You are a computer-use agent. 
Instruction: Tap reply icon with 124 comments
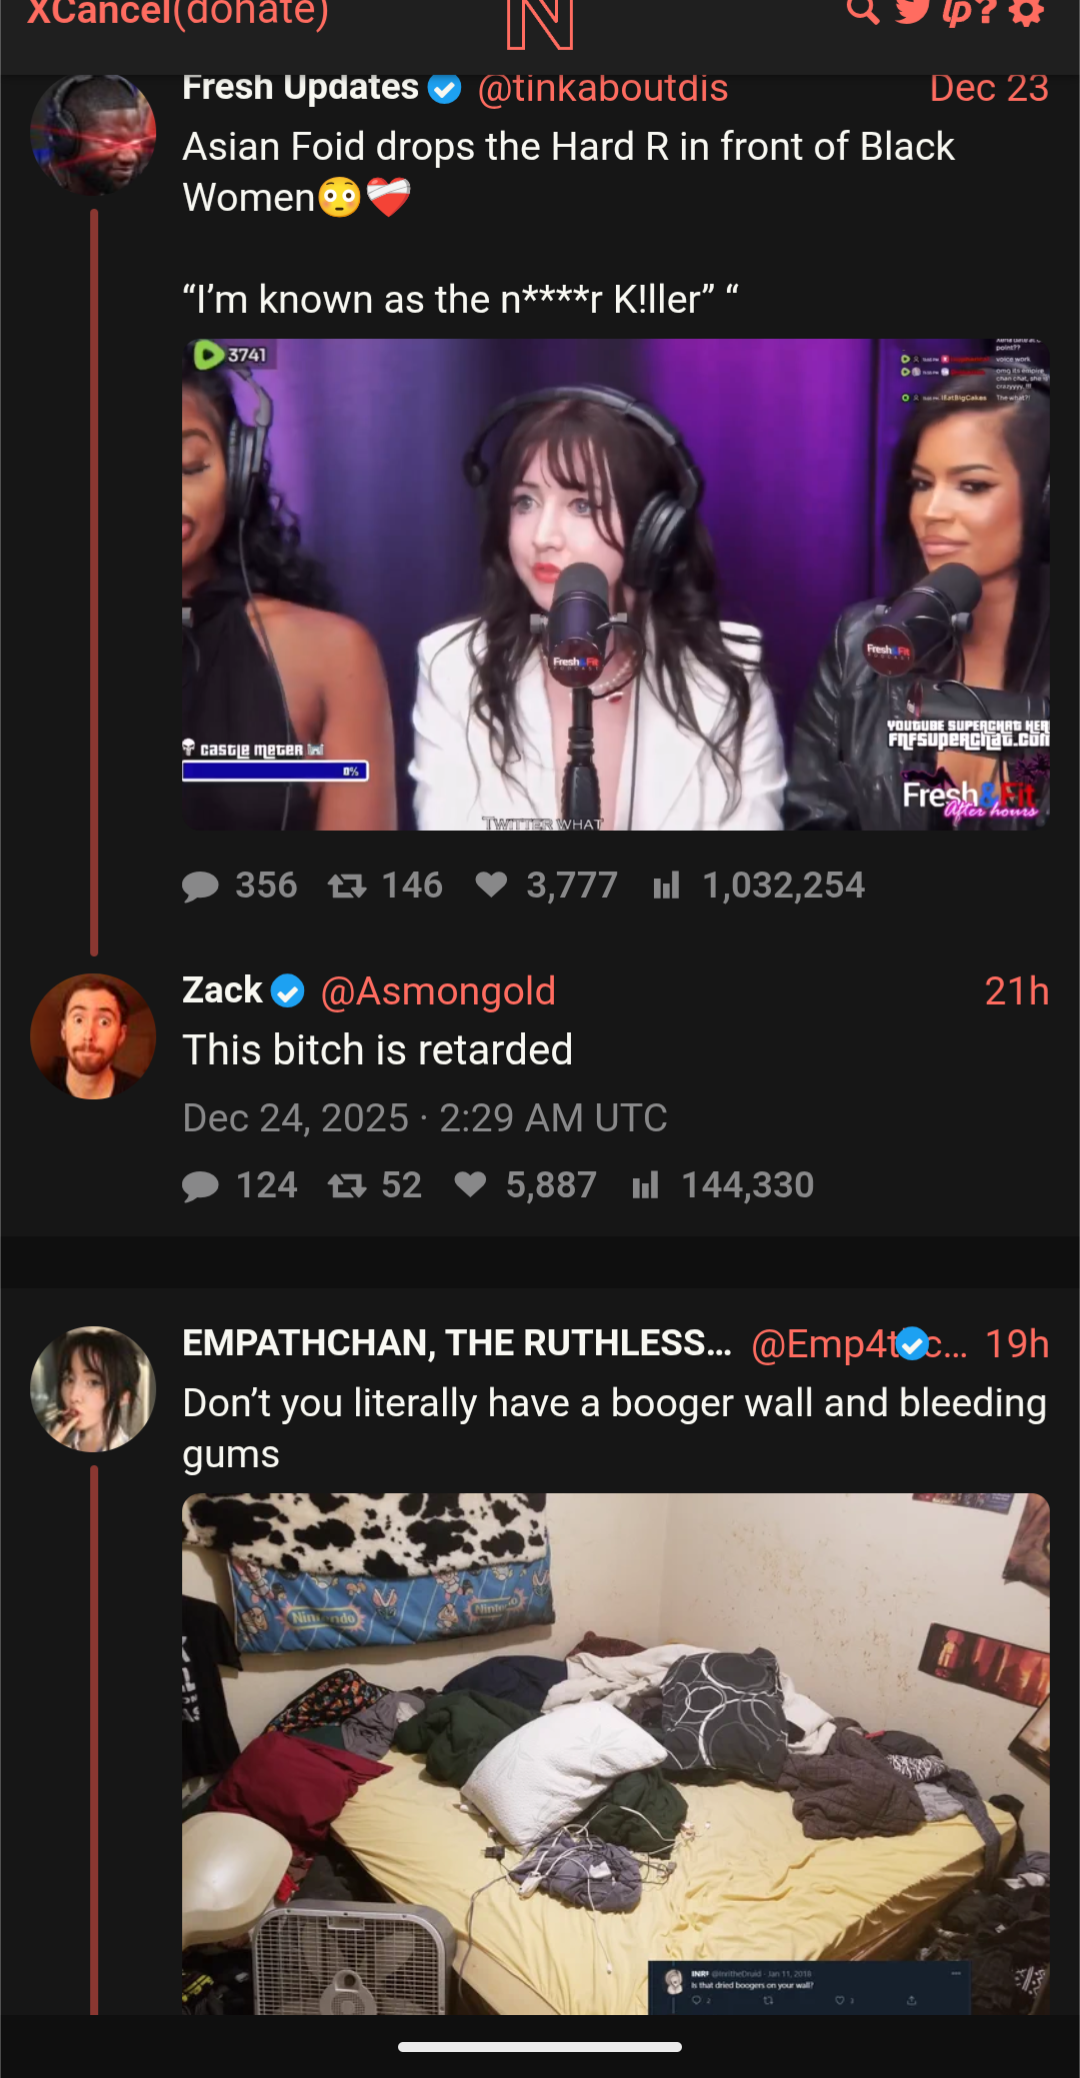200,1186
